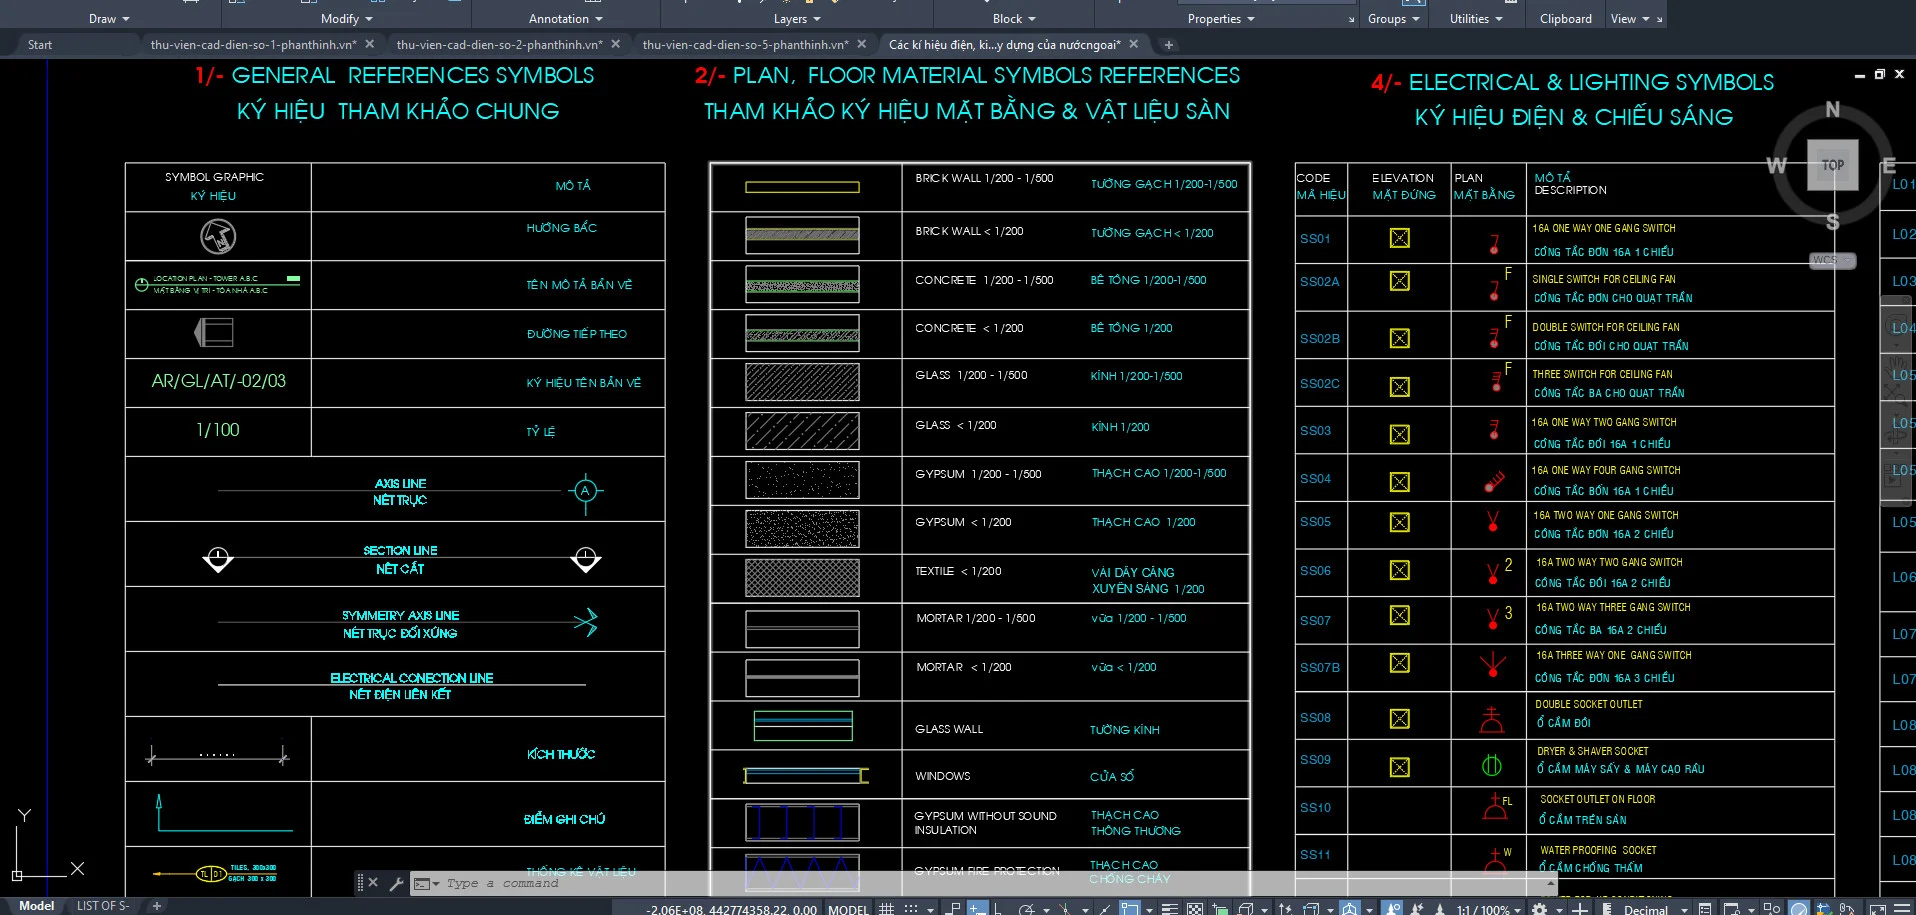The width and height of the screenshot is (1916, 915).
Task: Click the S compass direction on ViewCube
Action: (1832, 222)
